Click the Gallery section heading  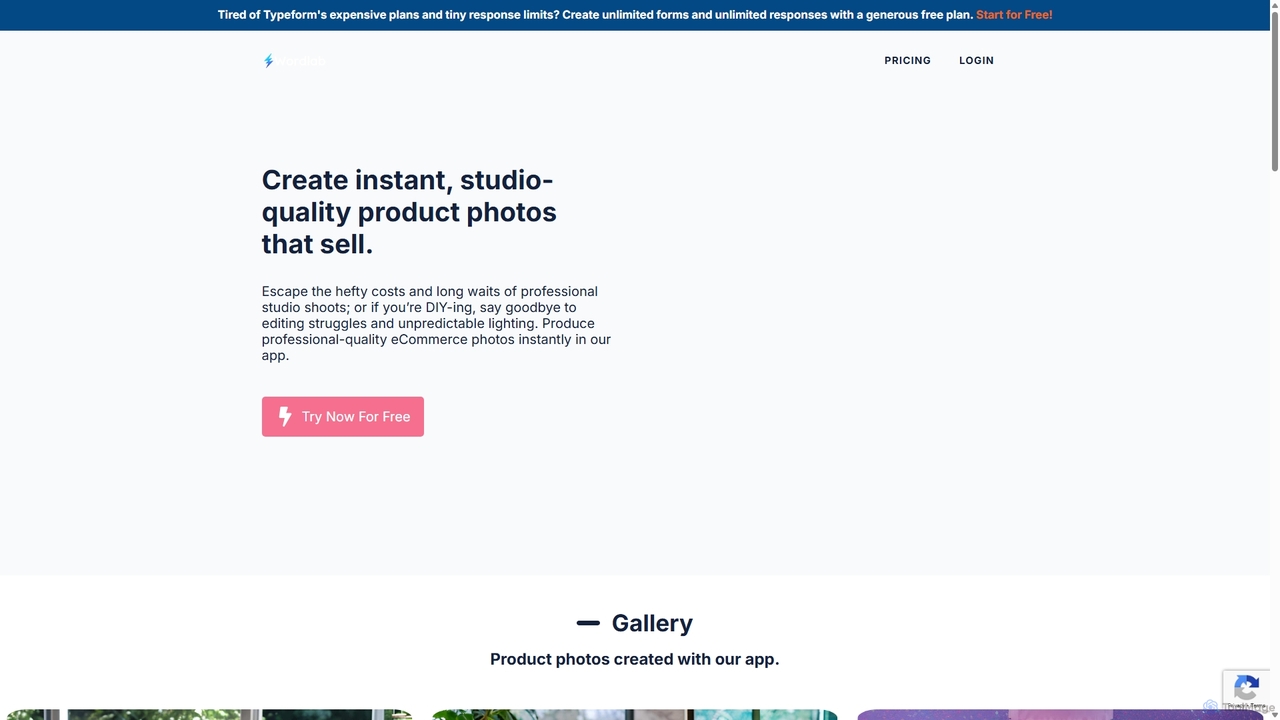click(652, 623)
